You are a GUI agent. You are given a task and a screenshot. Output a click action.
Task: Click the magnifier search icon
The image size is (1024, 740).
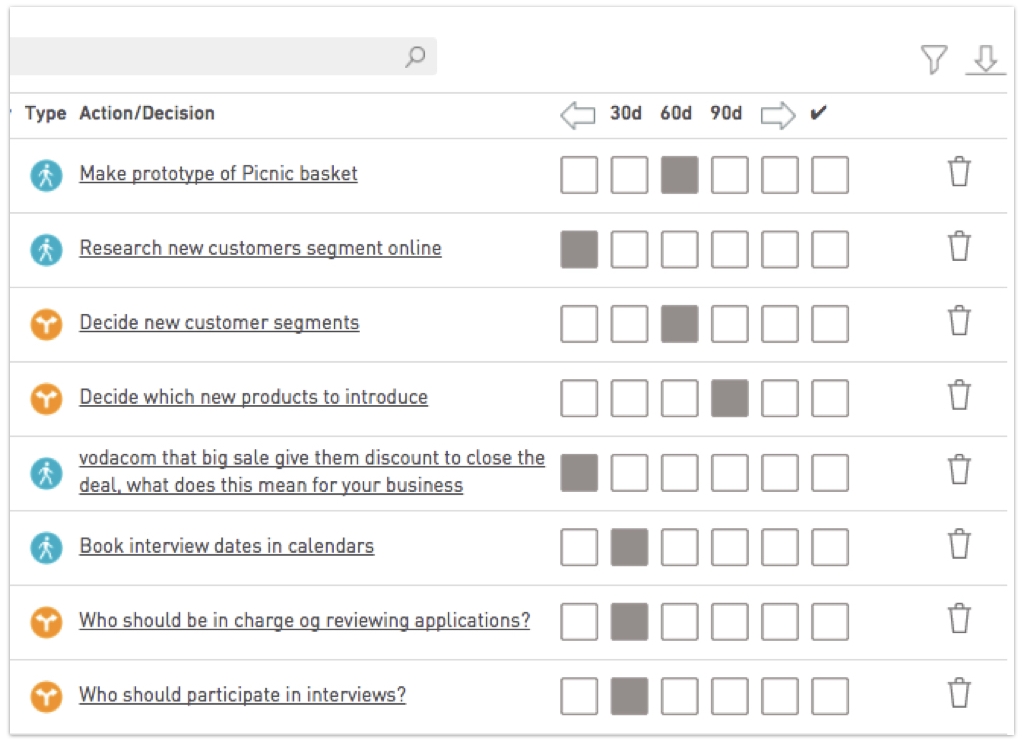(x=415, y=57)
